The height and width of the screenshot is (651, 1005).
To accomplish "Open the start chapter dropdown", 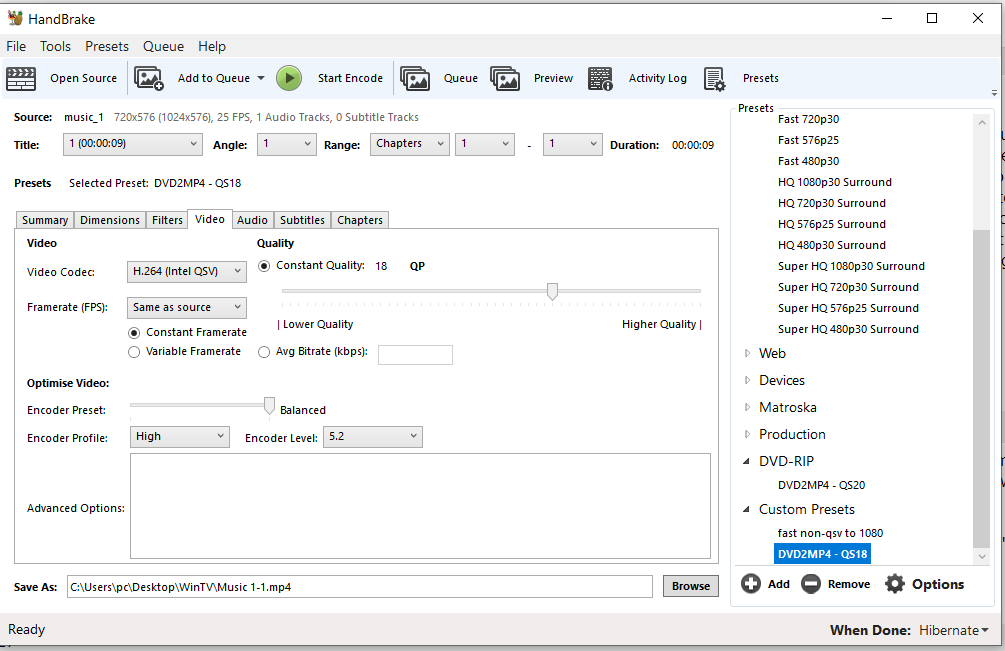I will coord(485,144).
